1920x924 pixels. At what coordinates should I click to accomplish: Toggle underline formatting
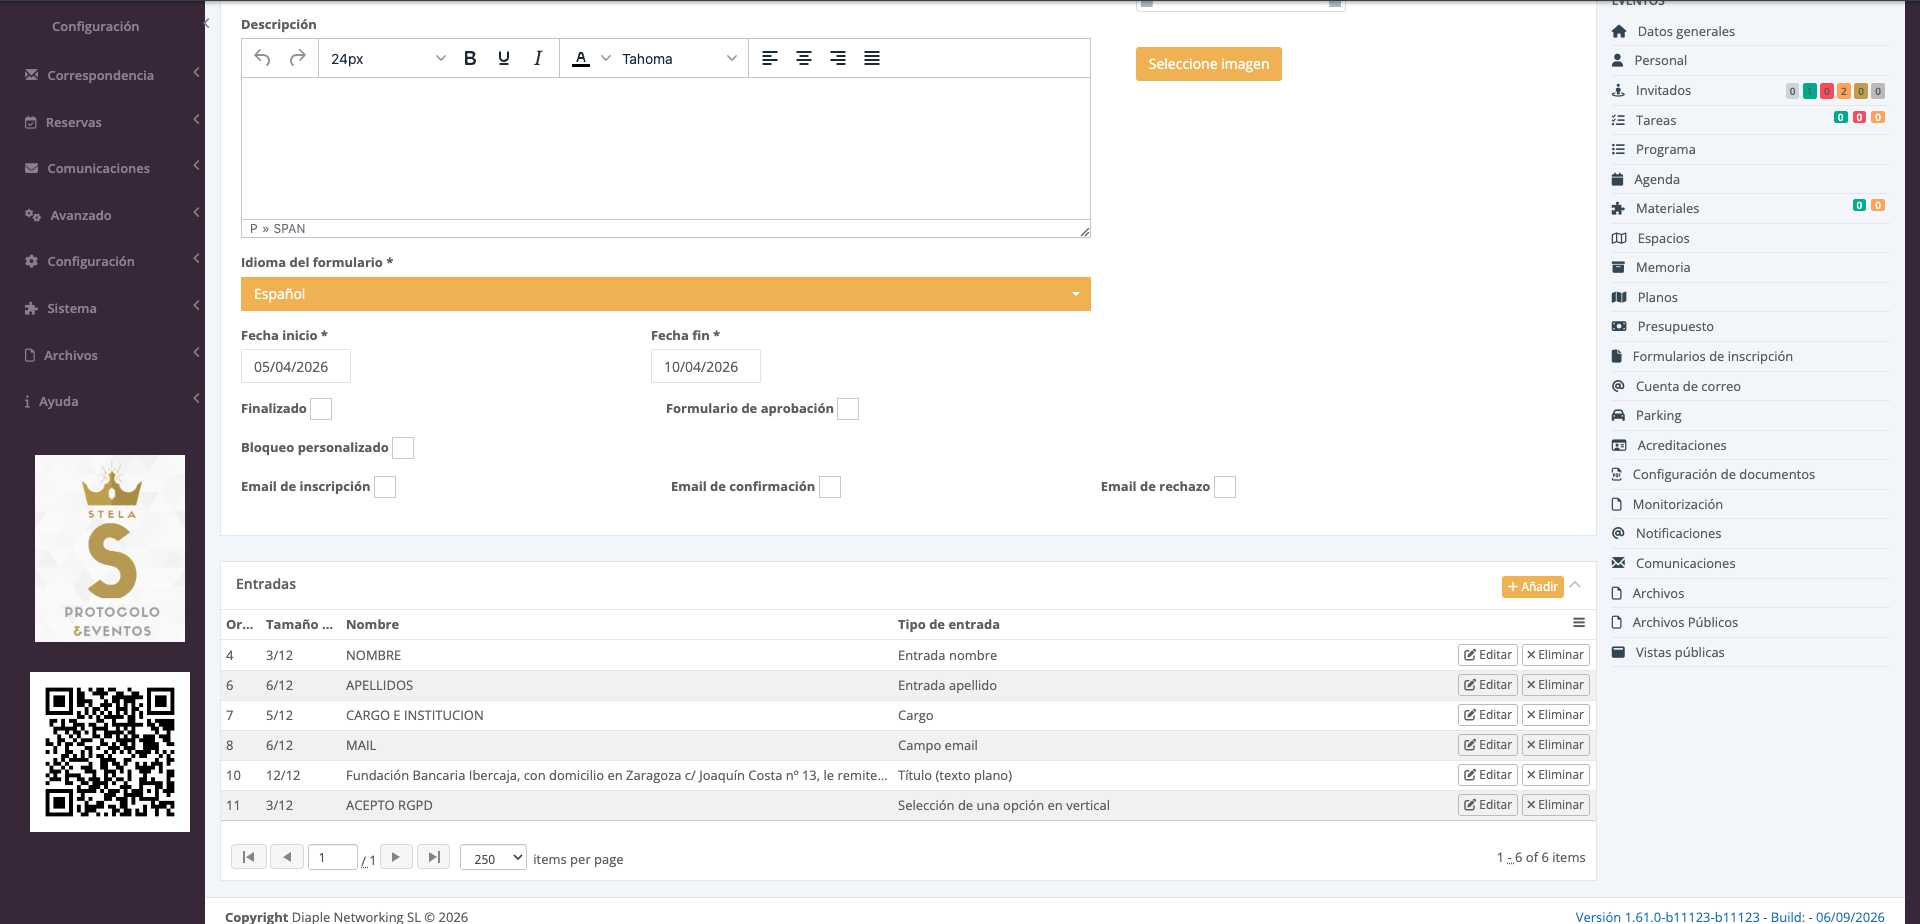tap(504, 58)
